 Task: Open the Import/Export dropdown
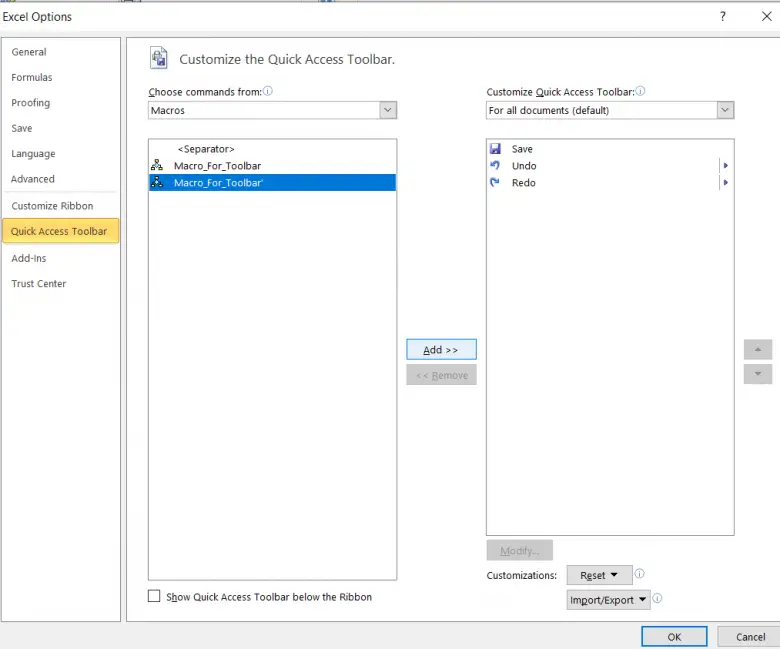click(x=609, y=600)
